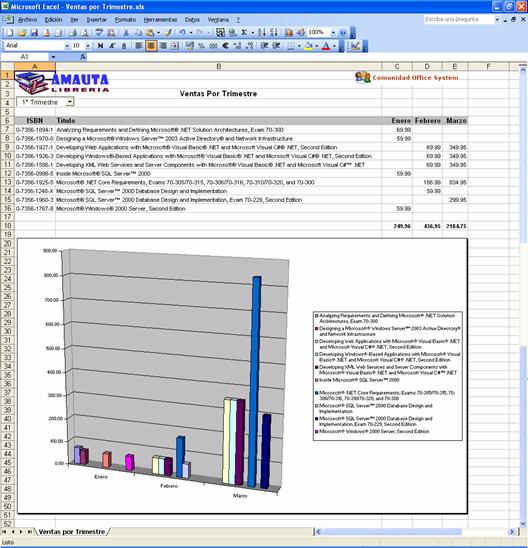Go to the first sheet with the tab navigation arrow
Viewport: 528px width, 548px height.
[4, 532]
